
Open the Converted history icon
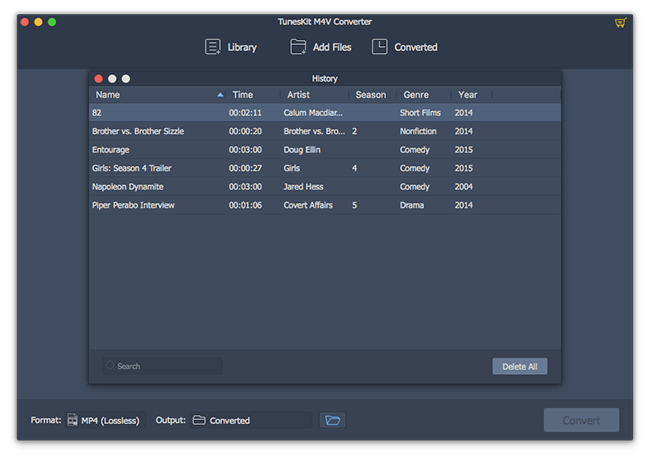pyautogui.click(x=380, y=47)
